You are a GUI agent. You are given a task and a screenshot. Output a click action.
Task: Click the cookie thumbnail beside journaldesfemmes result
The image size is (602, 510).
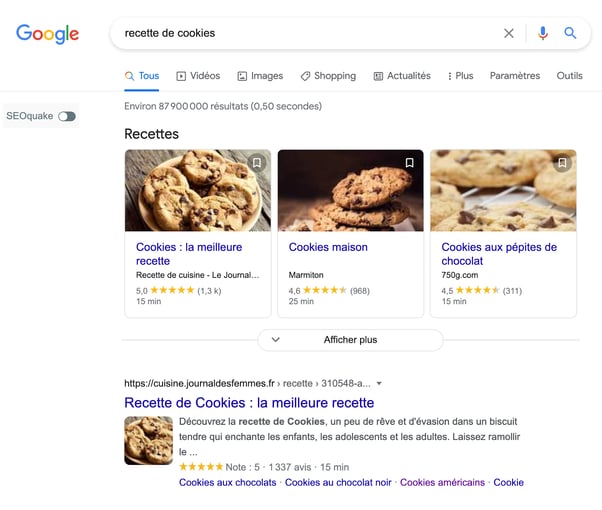click(148, 441)
